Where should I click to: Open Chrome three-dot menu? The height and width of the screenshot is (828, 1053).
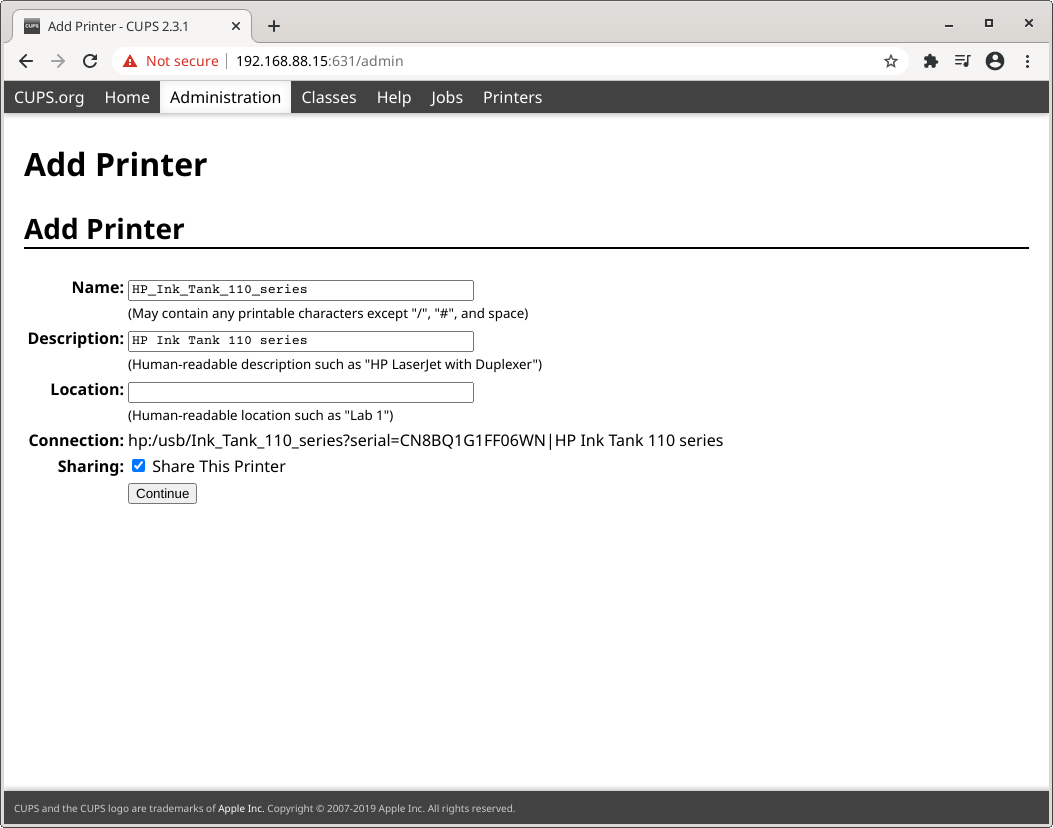click(x=1027, y=61)
